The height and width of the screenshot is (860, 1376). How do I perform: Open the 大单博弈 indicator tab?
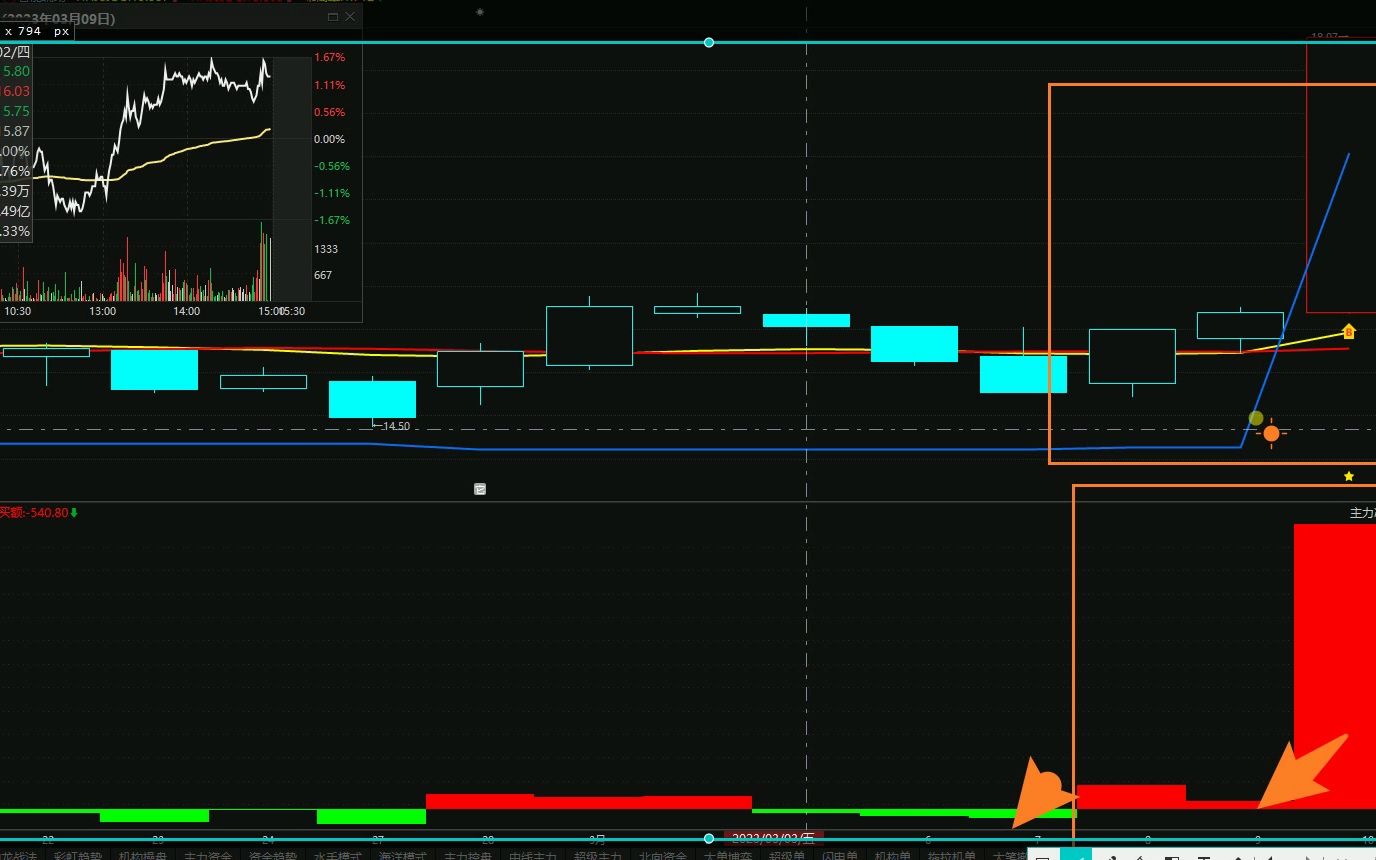pyautogui.click(x=728, y=855)
